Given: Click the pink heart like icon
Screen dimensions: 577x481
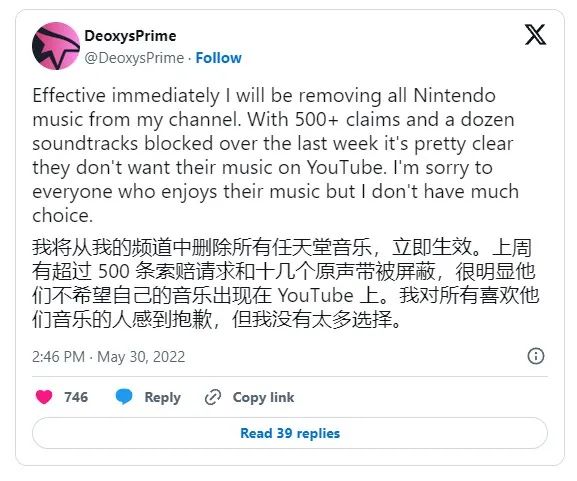Looking at the screenshot, I should click(x=44, y=397).
